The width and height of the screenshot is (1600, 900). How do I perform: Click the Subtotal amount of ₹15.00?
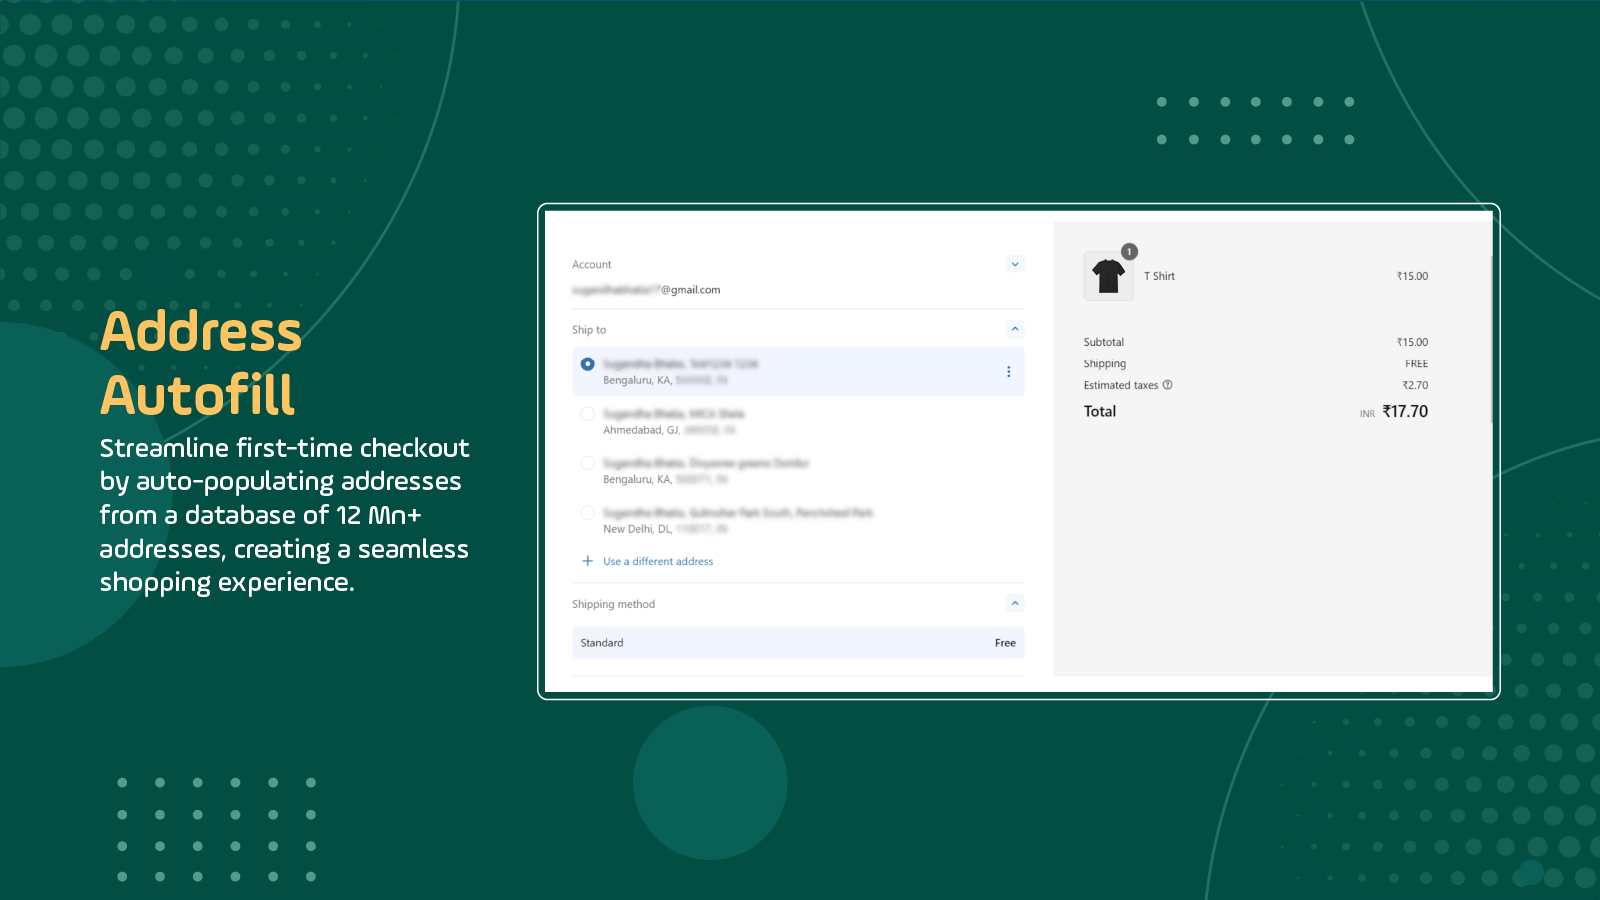click(x=1412, y=342)
